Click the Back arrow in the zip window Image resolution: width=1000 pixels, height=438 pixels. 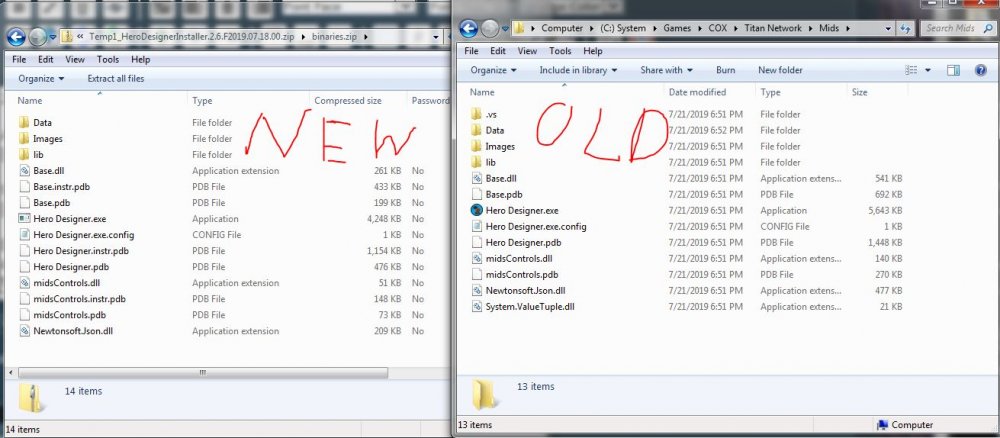point(17,37)
